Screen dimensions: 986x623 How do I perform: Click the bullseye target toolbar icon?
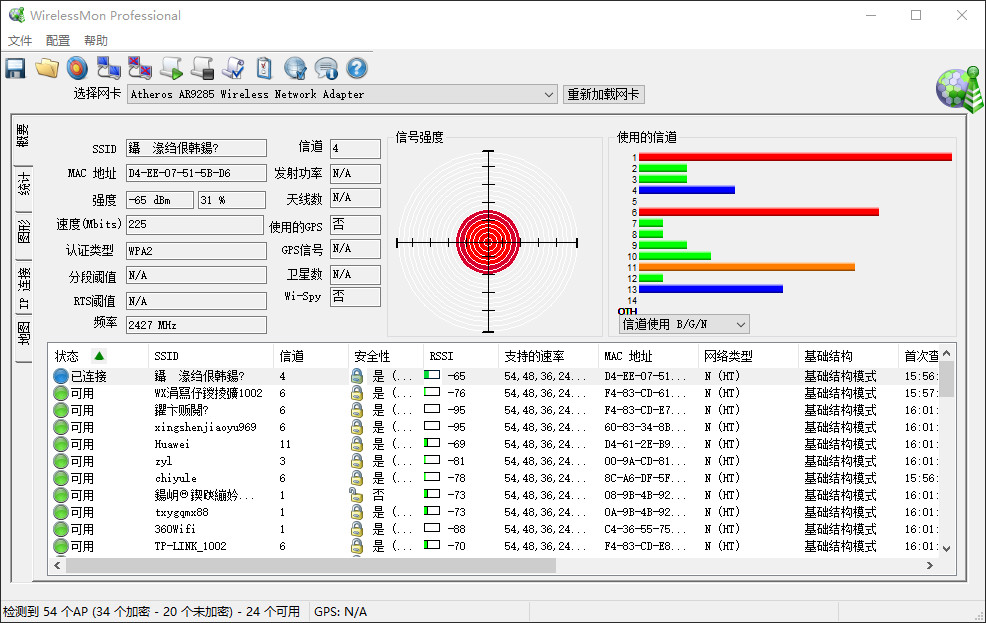coord(77,68)
